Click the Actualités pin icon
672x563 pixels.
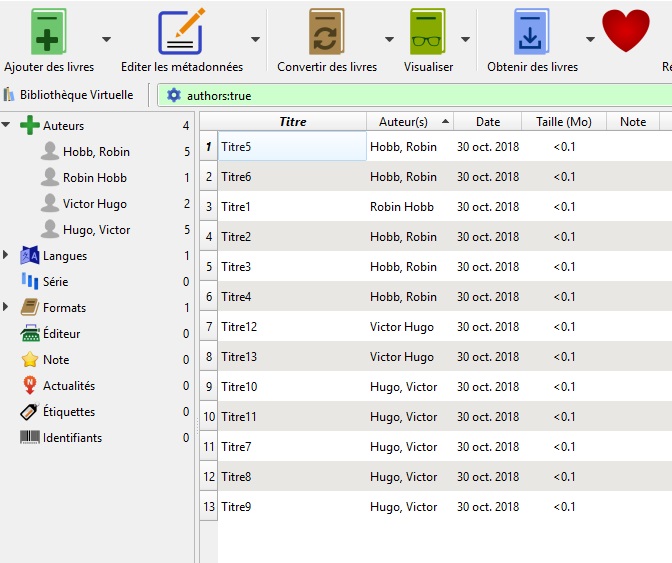[30, 385]
